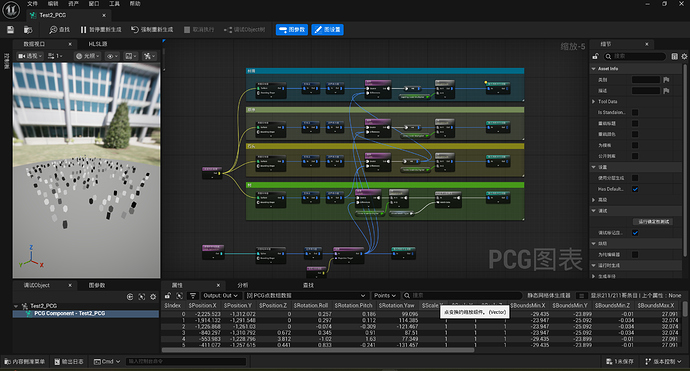Expand the Tool Data section
Viewport: 690px width, 371px height.
[x=594, y=101]
